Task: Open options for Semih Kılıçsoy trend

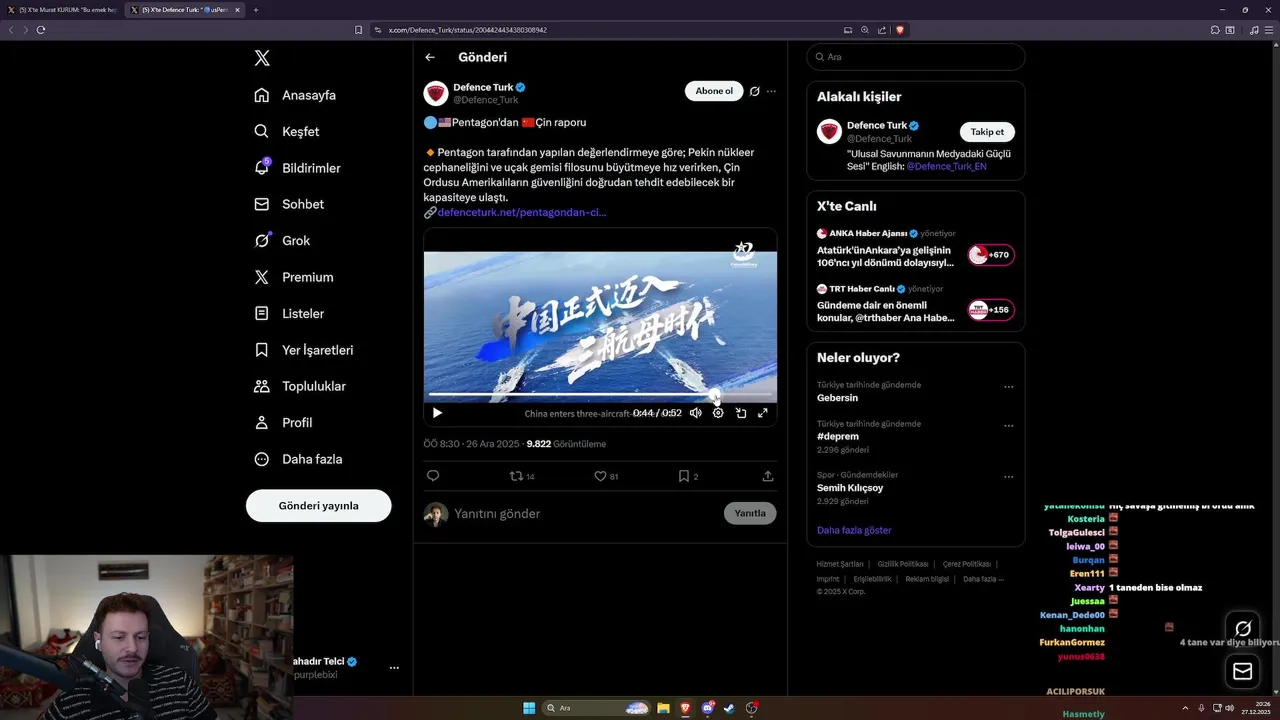Action: pos(1009,476)
